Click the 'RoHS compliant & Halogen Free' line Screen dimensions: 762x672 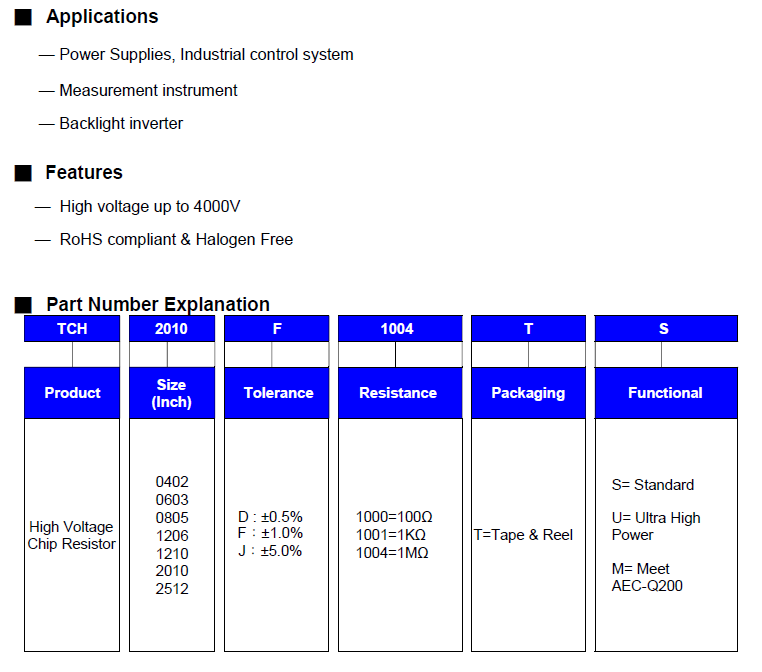click(176, 240)
